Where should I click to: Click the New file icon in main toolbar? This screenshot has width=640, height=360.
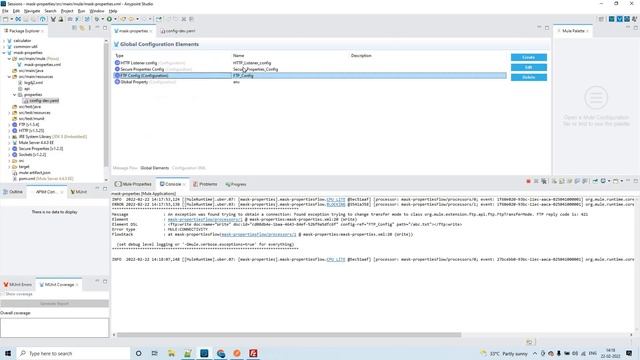pyautogui.click(x=5, y=19)
